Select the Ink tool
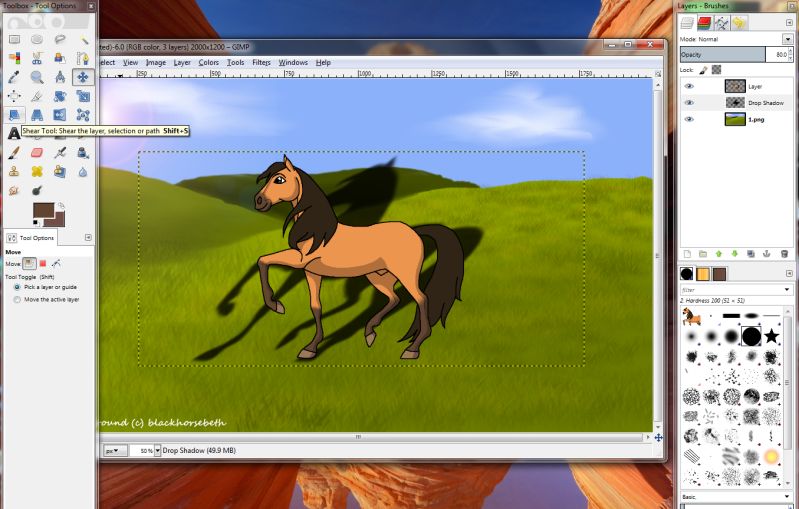This screenshot has height=509, width=799. coord(83,152)
